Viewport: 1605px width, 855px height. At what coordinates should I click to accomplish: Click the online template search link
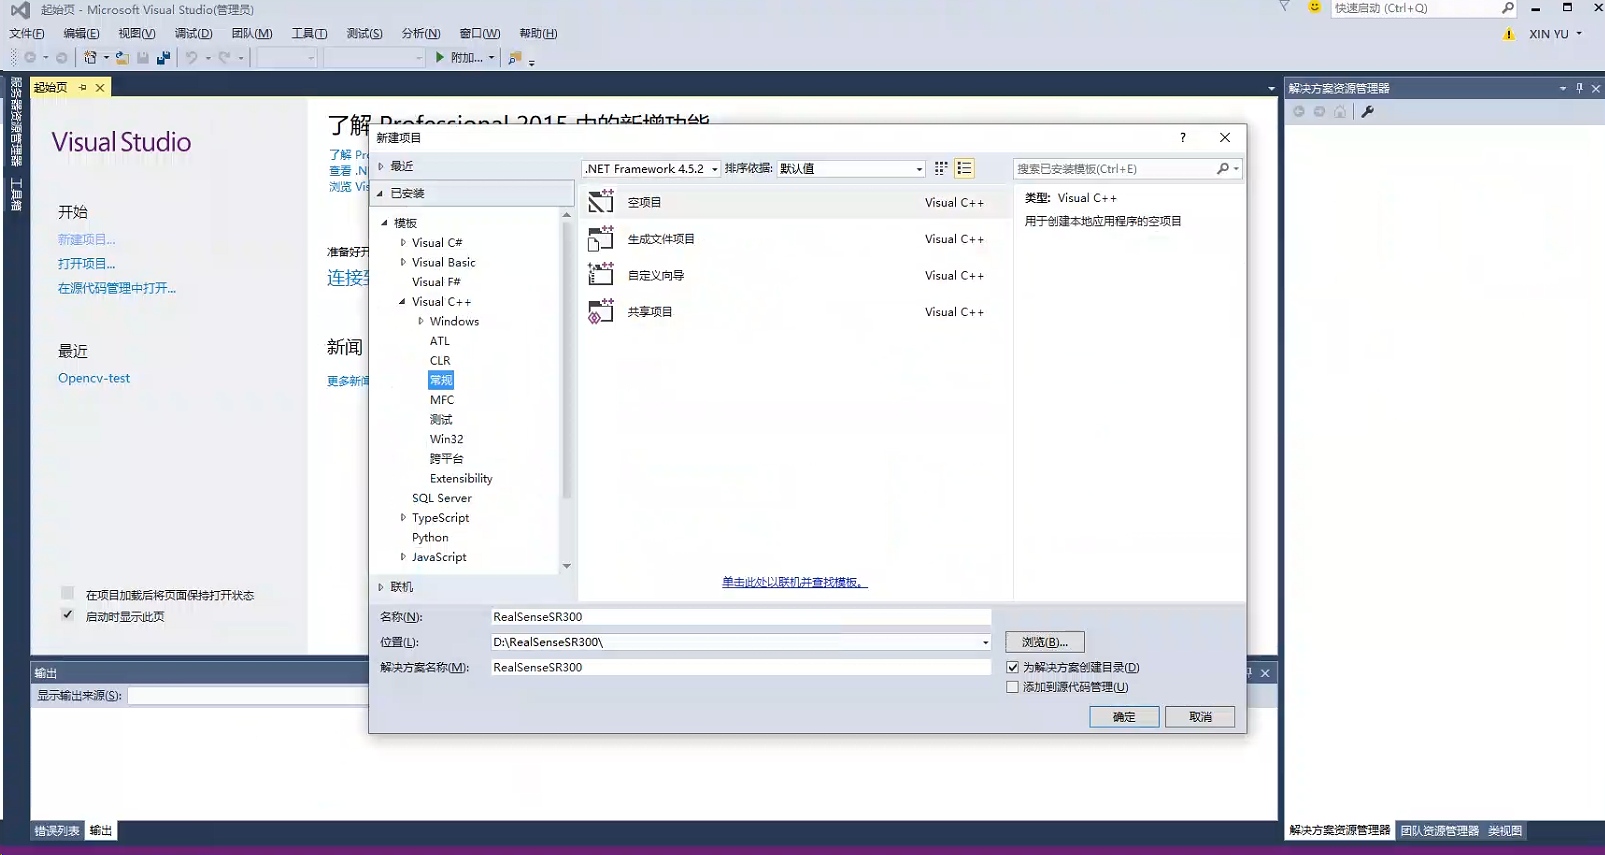(x=794, y=582)
